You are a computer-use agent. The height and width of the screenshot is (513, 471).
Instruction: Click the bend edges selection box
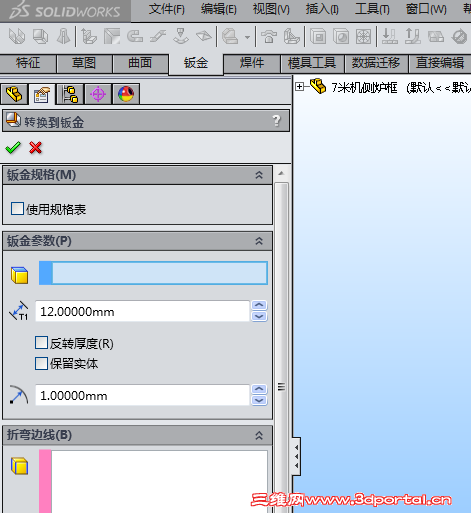point(153,481)
